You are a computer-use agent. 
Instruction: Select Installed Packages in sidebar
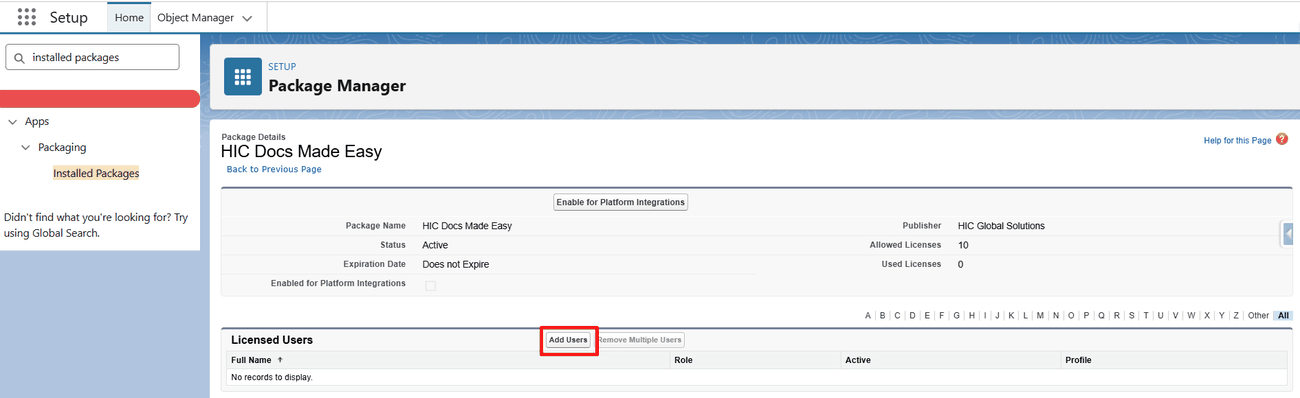(x=96, y=173)
